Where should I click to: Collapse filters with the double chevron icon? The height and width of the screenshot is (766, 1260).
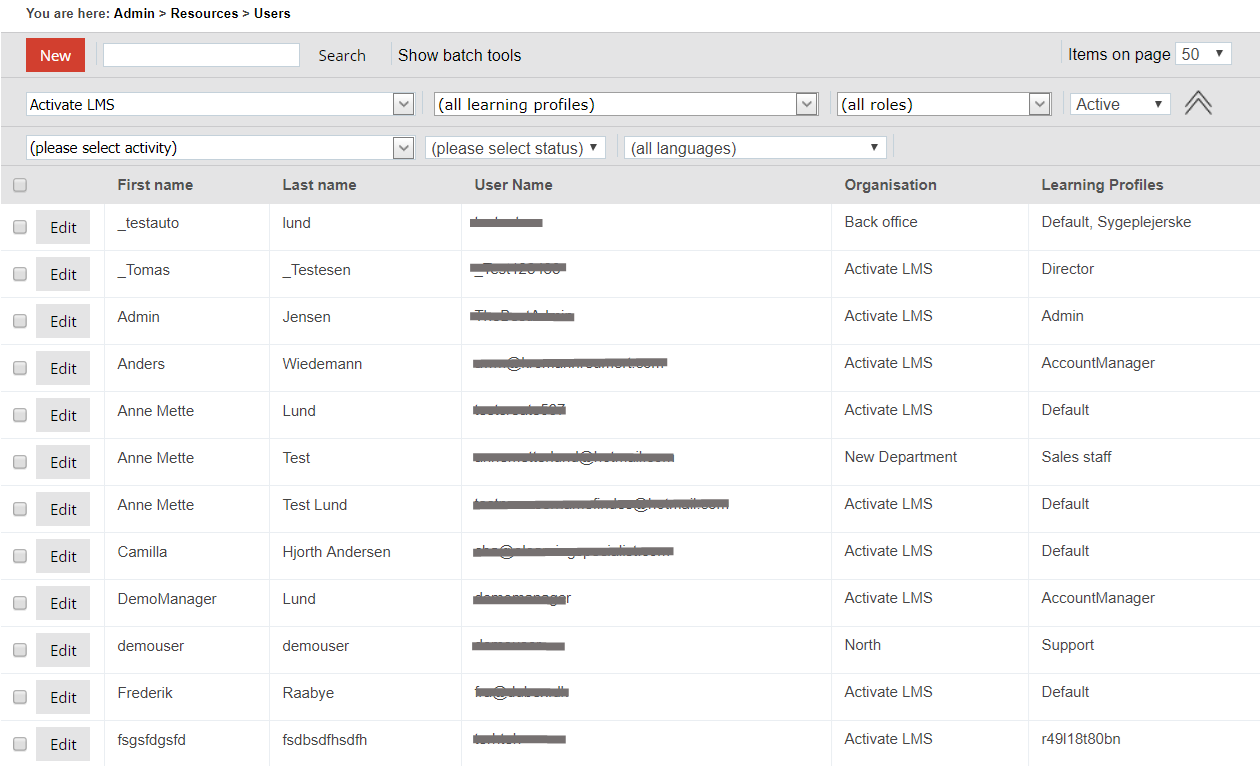click(1197, 104)
